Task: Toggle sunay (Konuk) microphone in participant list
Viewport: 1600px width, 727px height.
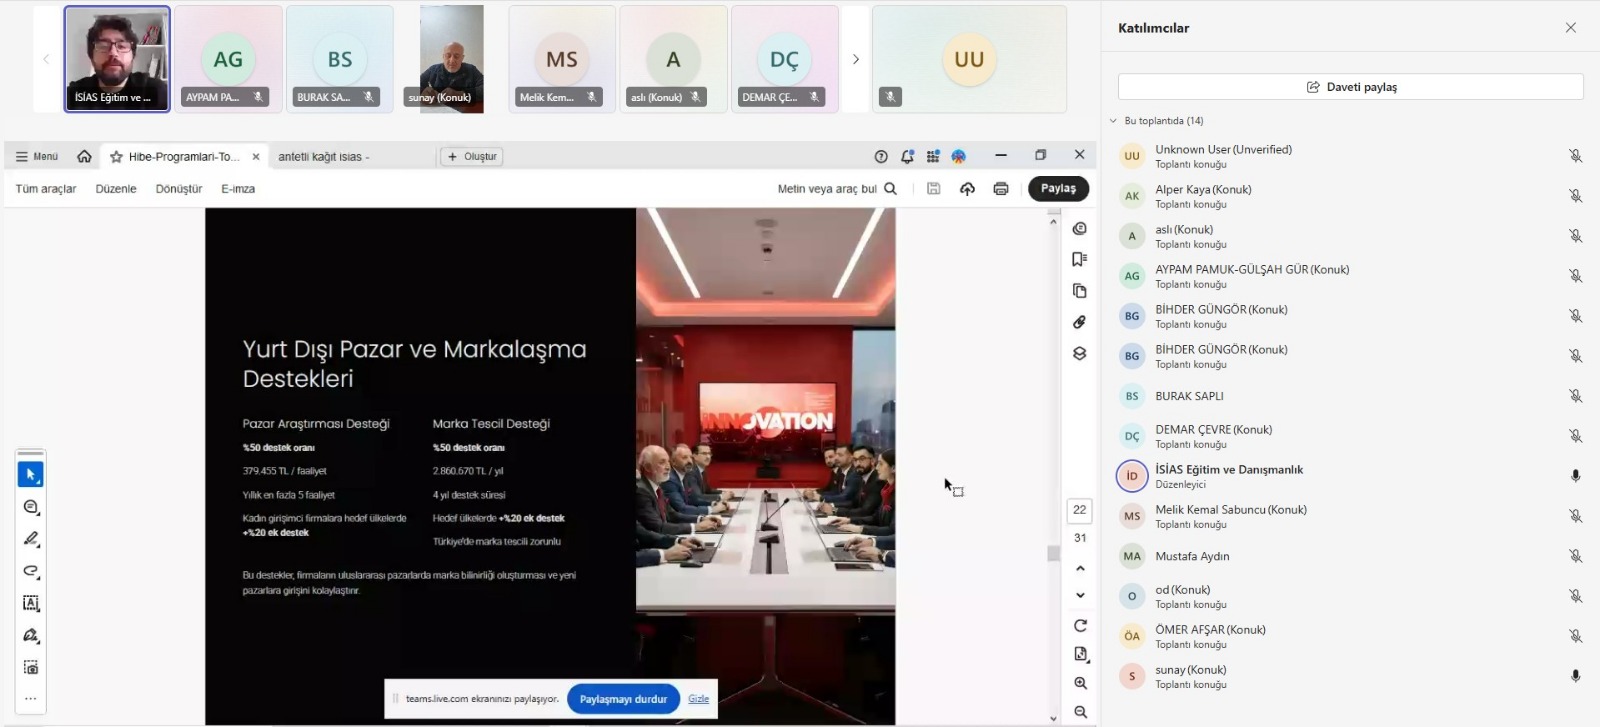Action: (x=1575, y=676)
